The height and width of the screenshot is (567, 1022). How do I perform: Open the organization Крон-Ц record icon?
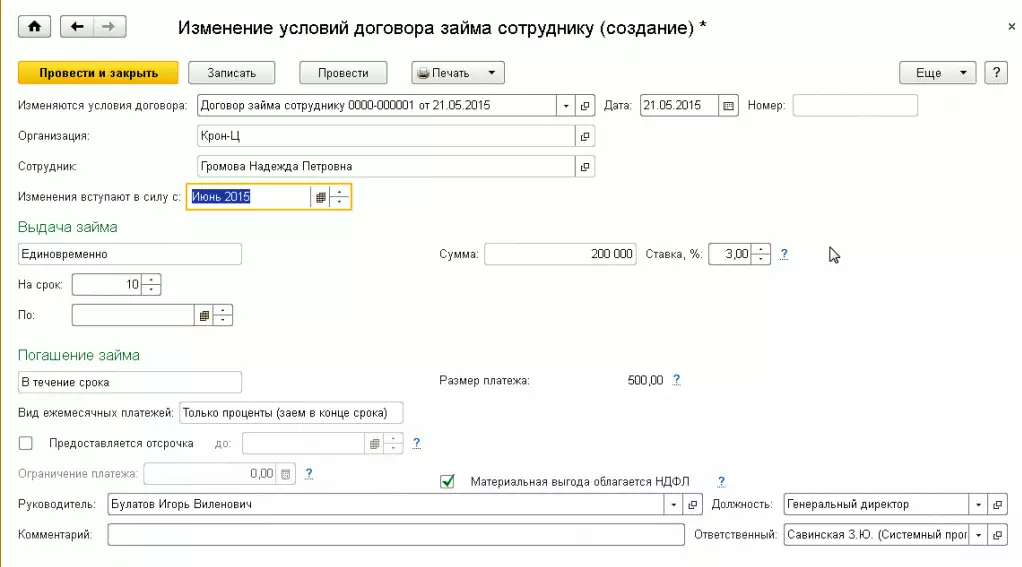[x=585, y=136]
